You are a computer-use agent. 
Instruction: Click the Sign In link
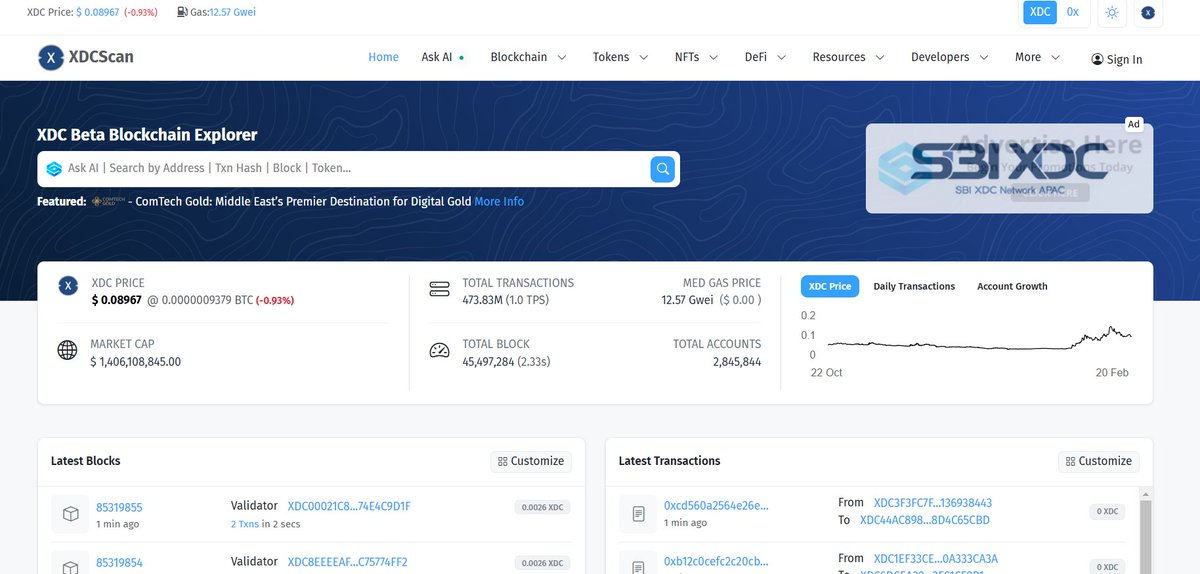coord(1117,60)
